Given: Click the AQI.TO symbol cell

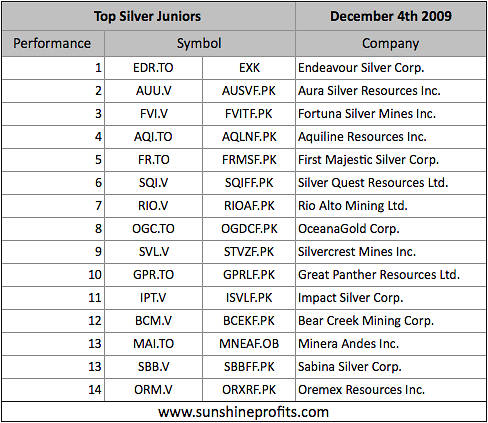Looking at the screenshot, I should (153, 137).
